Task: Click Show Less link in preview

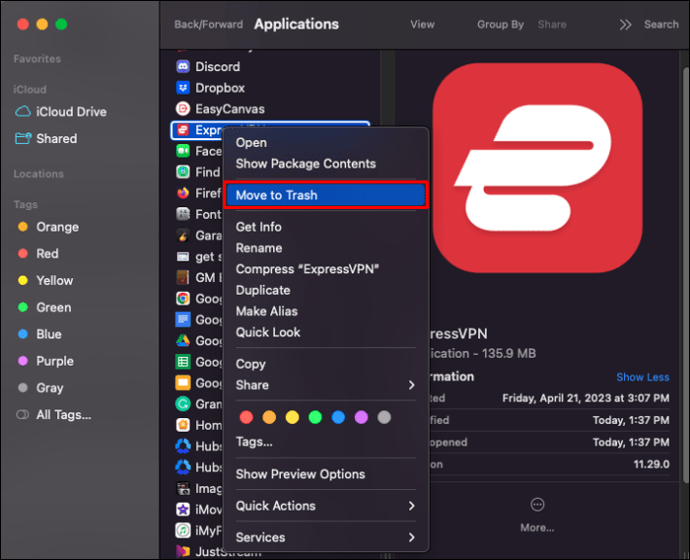Action: click(x=642, y=377)
